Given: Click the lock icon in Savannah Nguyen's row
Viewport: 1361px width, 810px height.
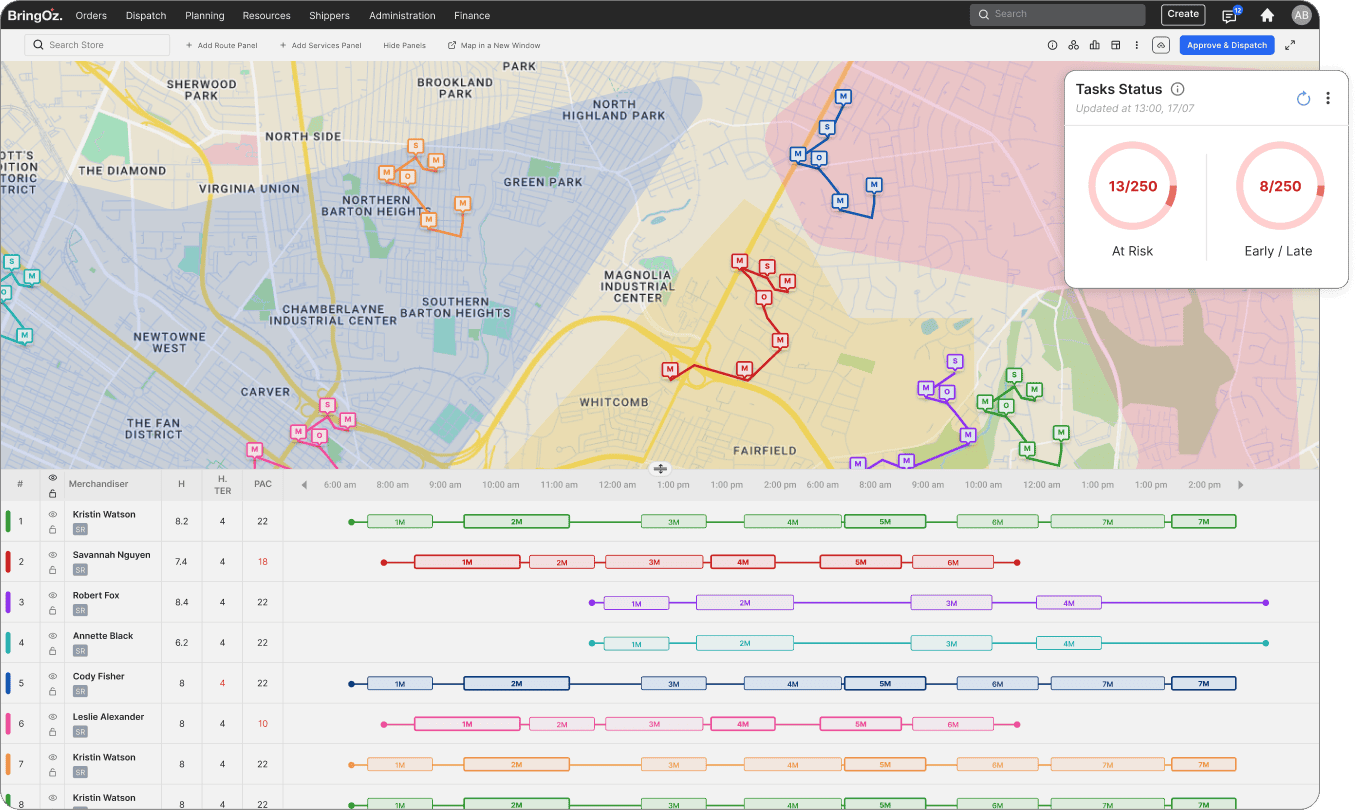Looking at the screenshot, I should (52, 570).
